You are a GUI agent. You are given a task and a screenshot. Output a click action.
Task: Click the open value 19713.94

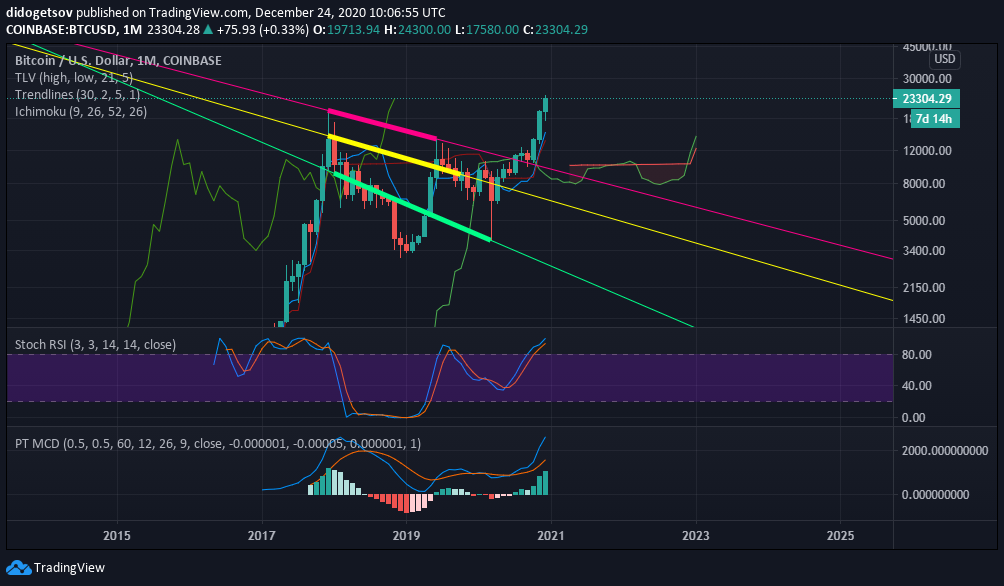click(353, 29)
